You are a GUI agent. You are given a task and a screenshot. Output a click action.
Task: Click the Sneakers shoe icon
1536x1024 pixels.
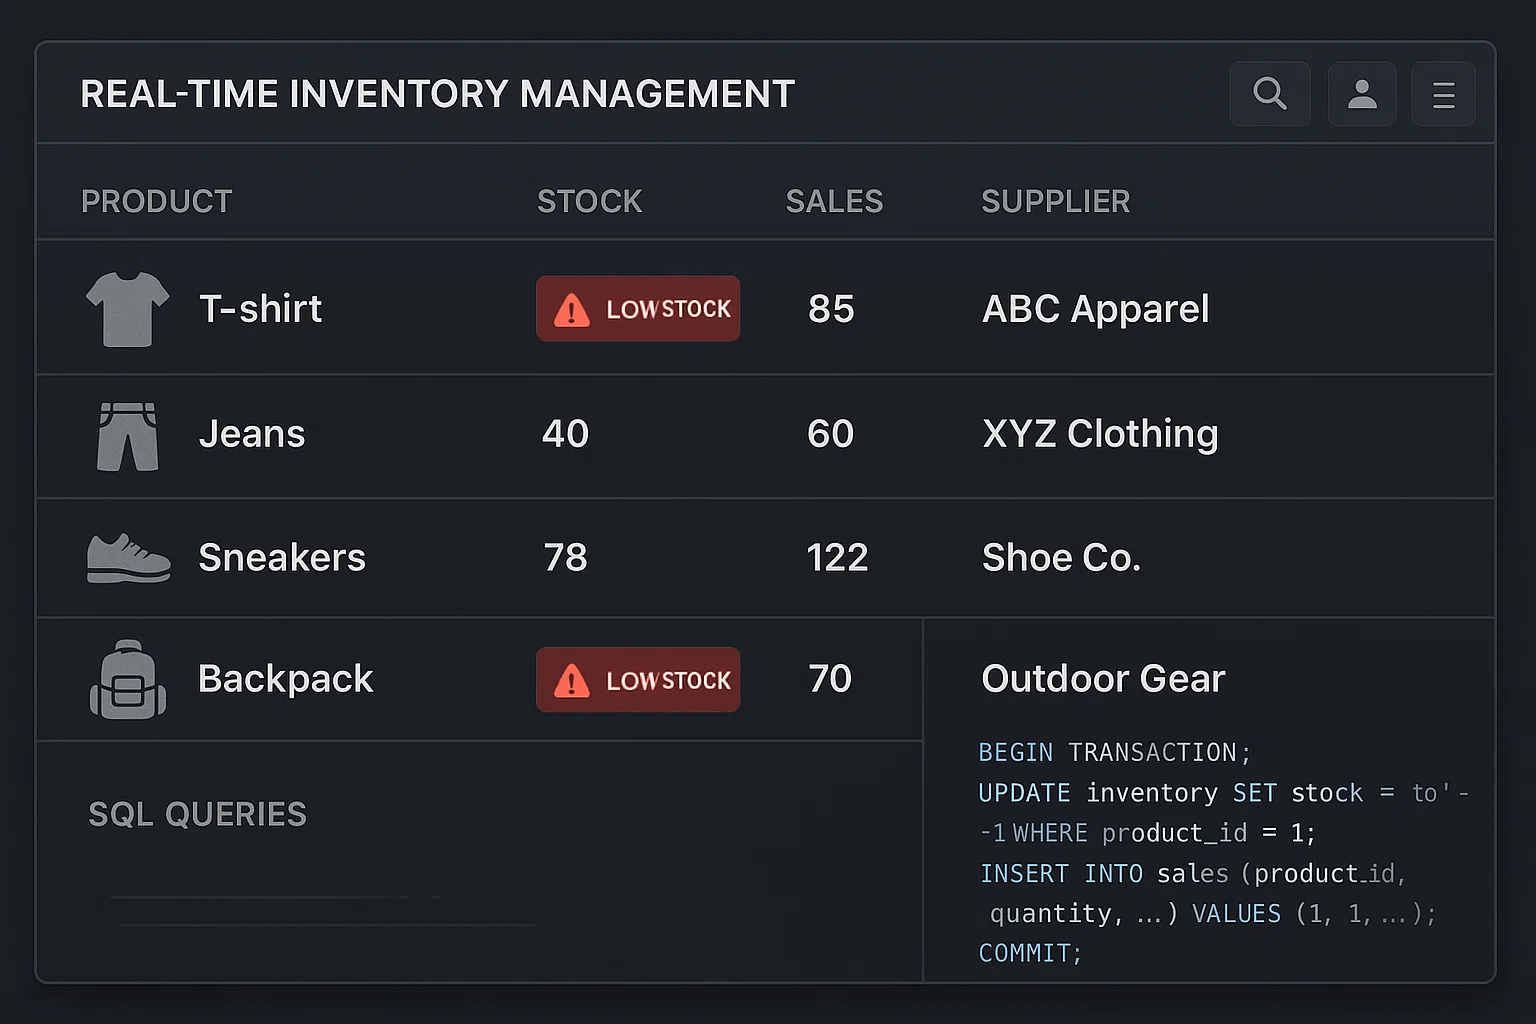pyautogui.click(x=129, y=558)
